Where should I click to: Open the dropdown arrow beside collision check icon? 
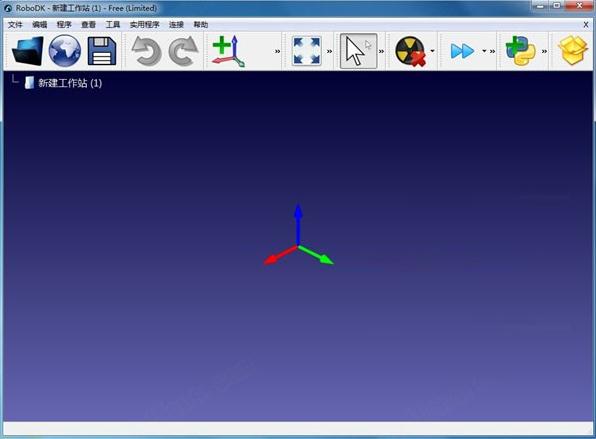click(432, 51)
